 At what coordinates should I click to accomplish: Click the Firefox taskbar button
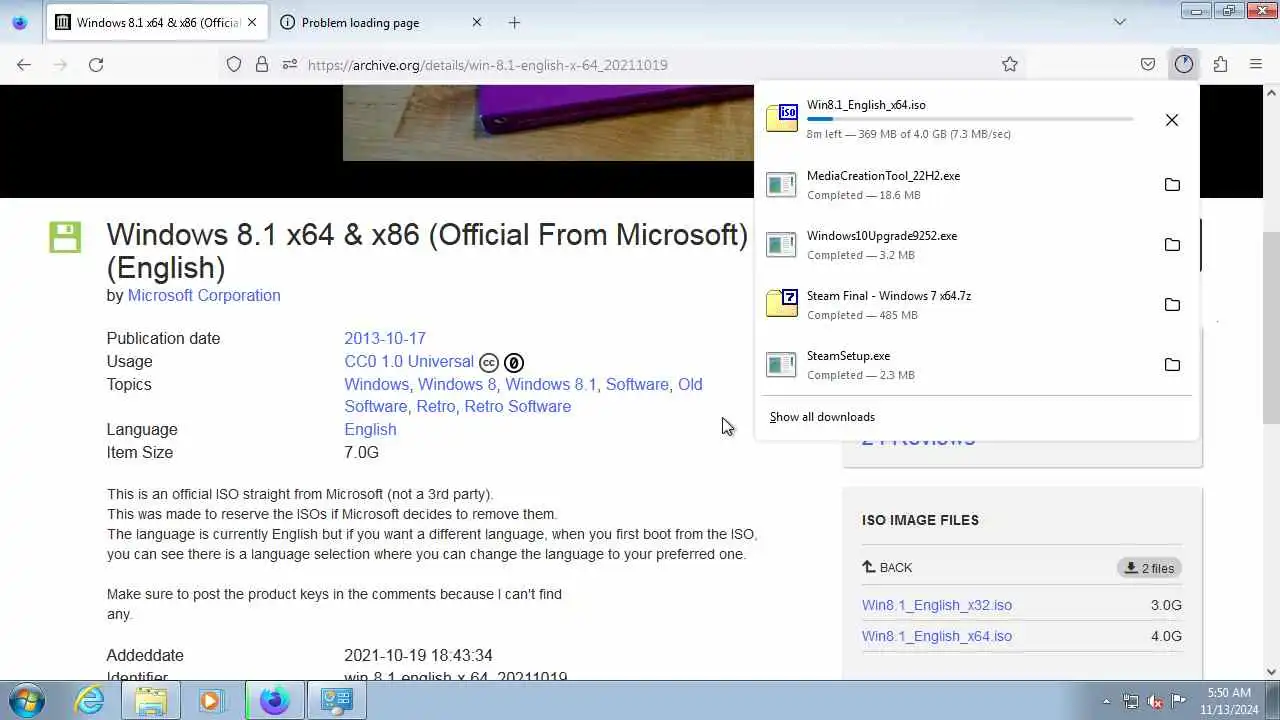point(274,700)
